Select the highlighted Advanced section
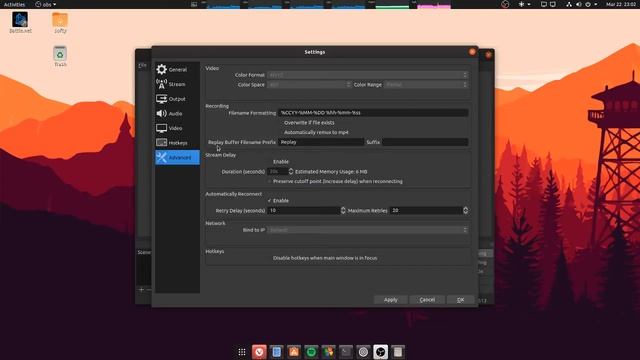This screenshot has width=640, height=360. (x=177, y=158)
